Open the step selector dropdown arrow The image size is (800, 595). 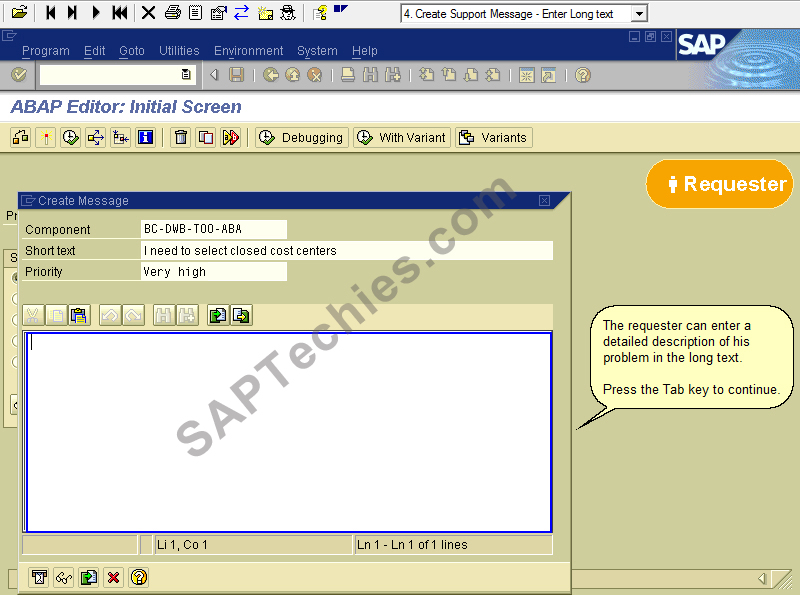pos(639,14)
